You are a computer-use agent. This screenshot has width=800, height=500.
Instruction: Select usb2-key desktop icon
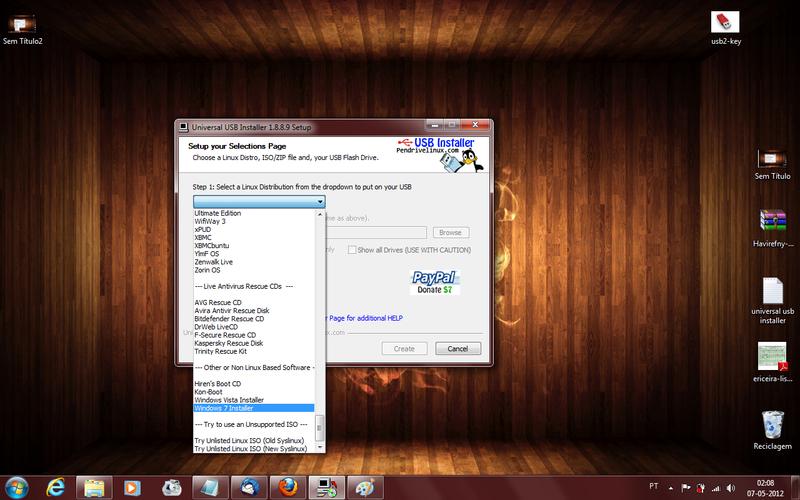[726, 28]
